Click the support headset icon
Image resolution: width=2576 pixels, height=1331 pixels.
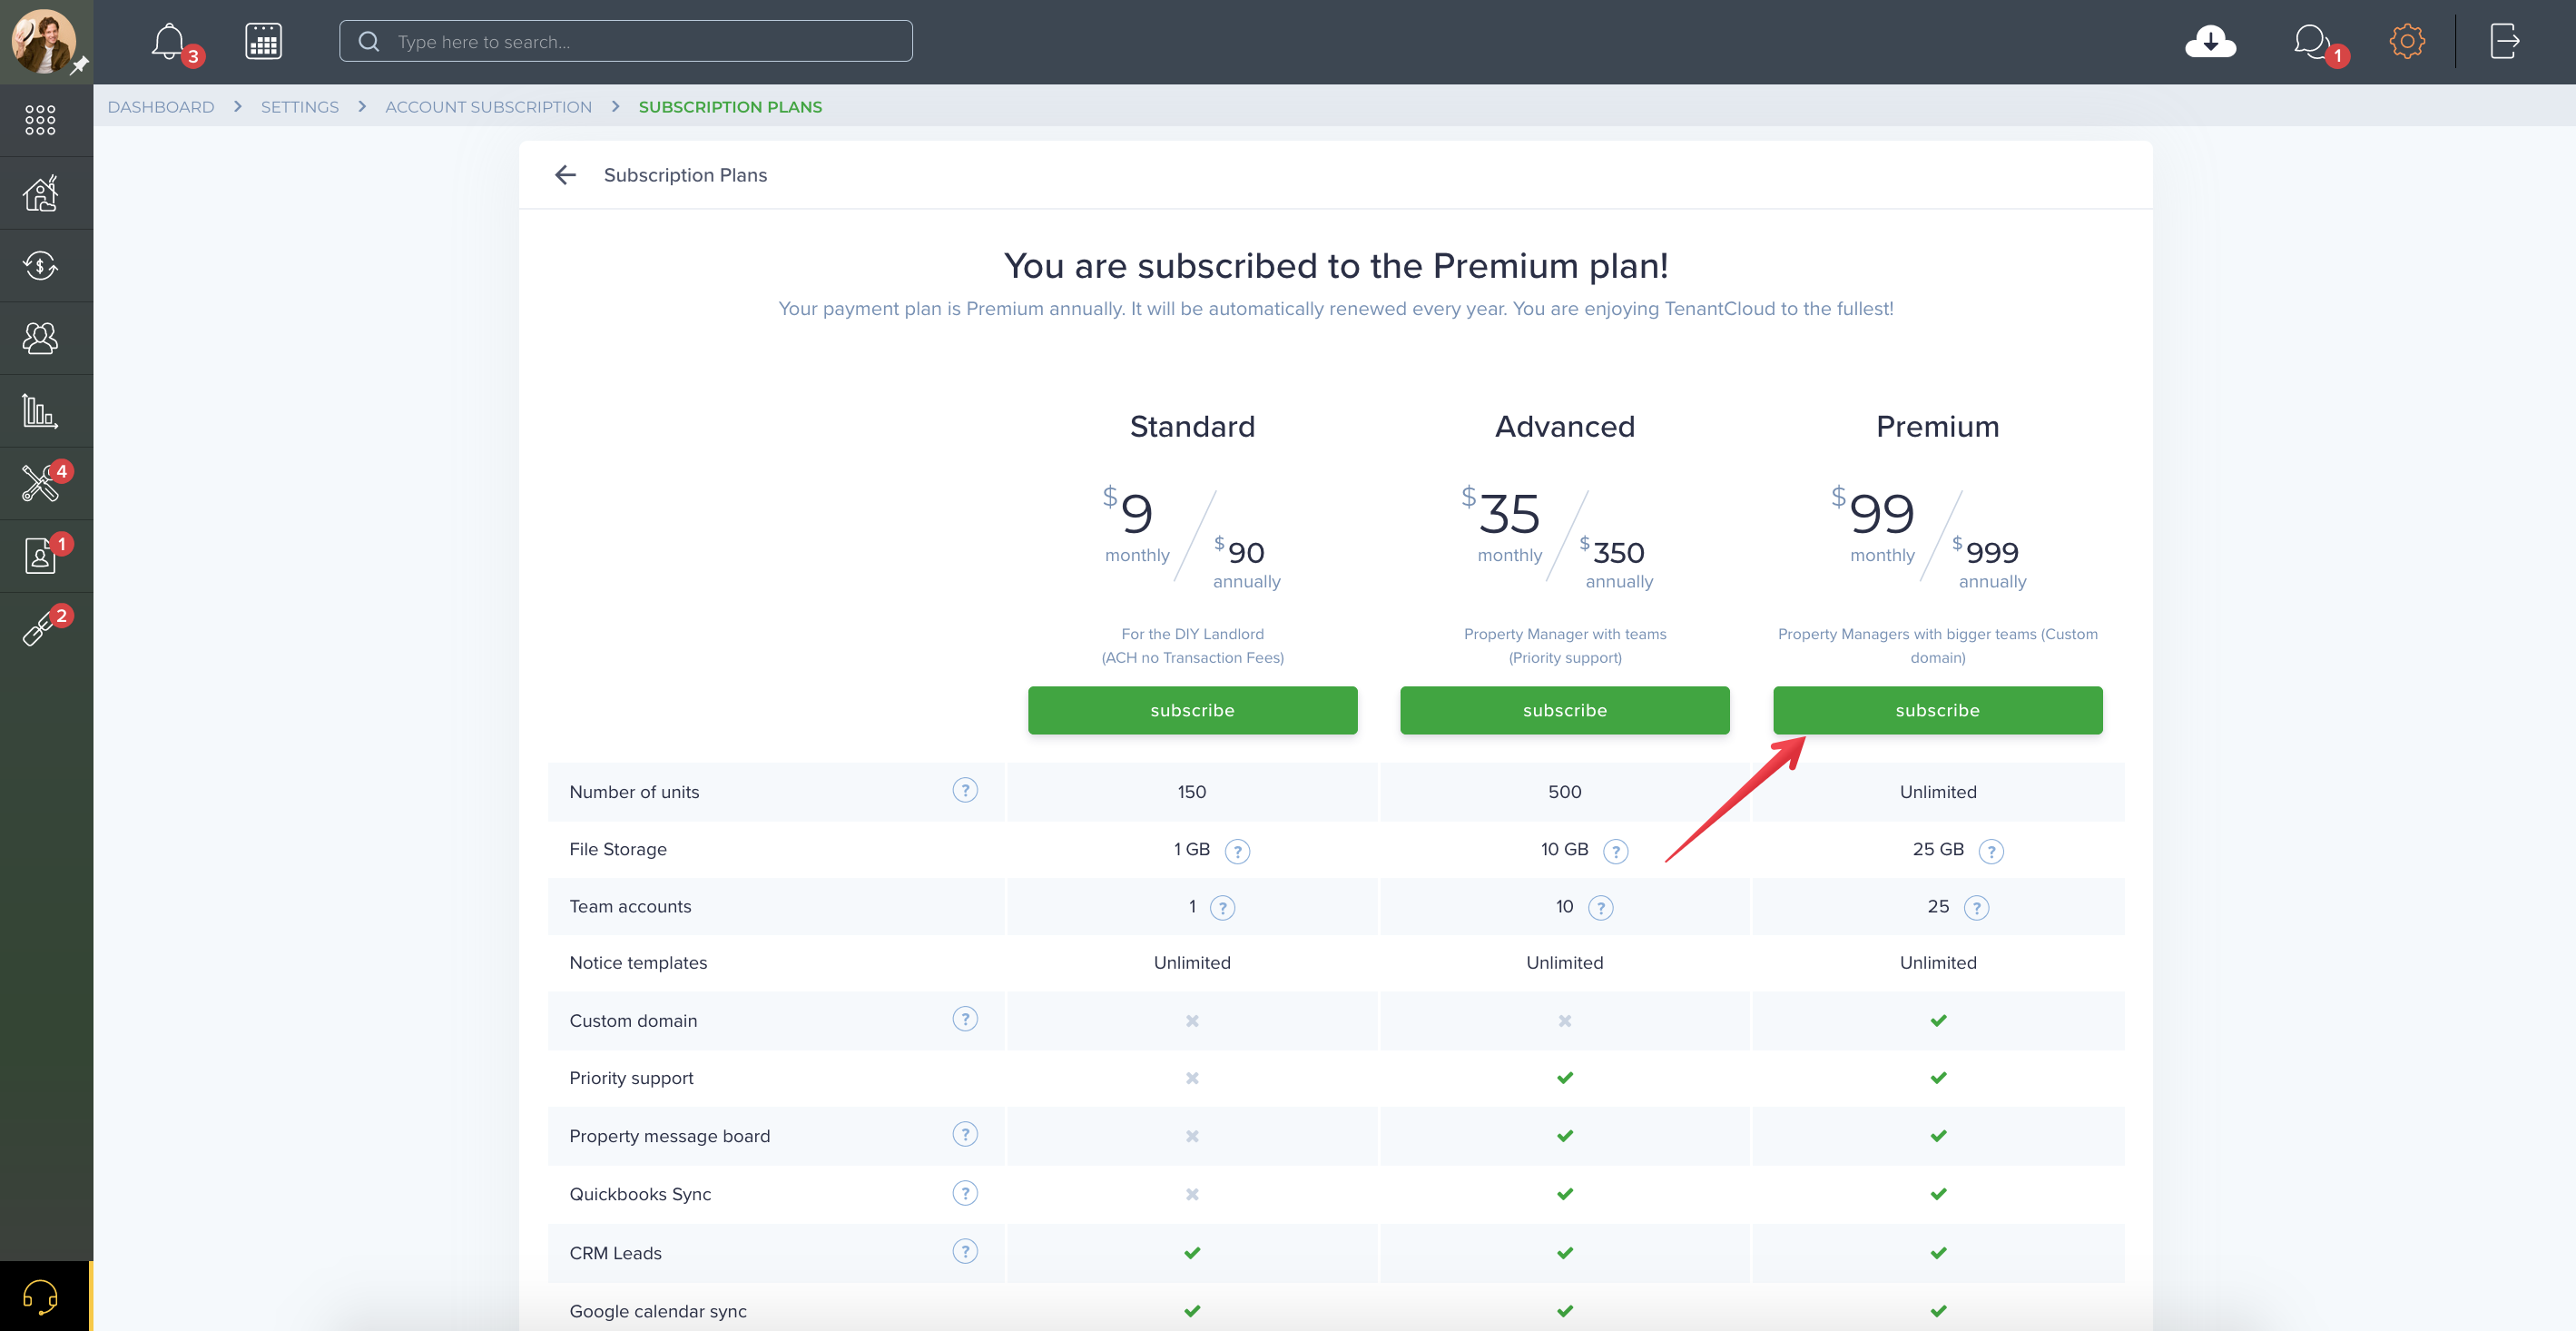tap(40, 1297)
